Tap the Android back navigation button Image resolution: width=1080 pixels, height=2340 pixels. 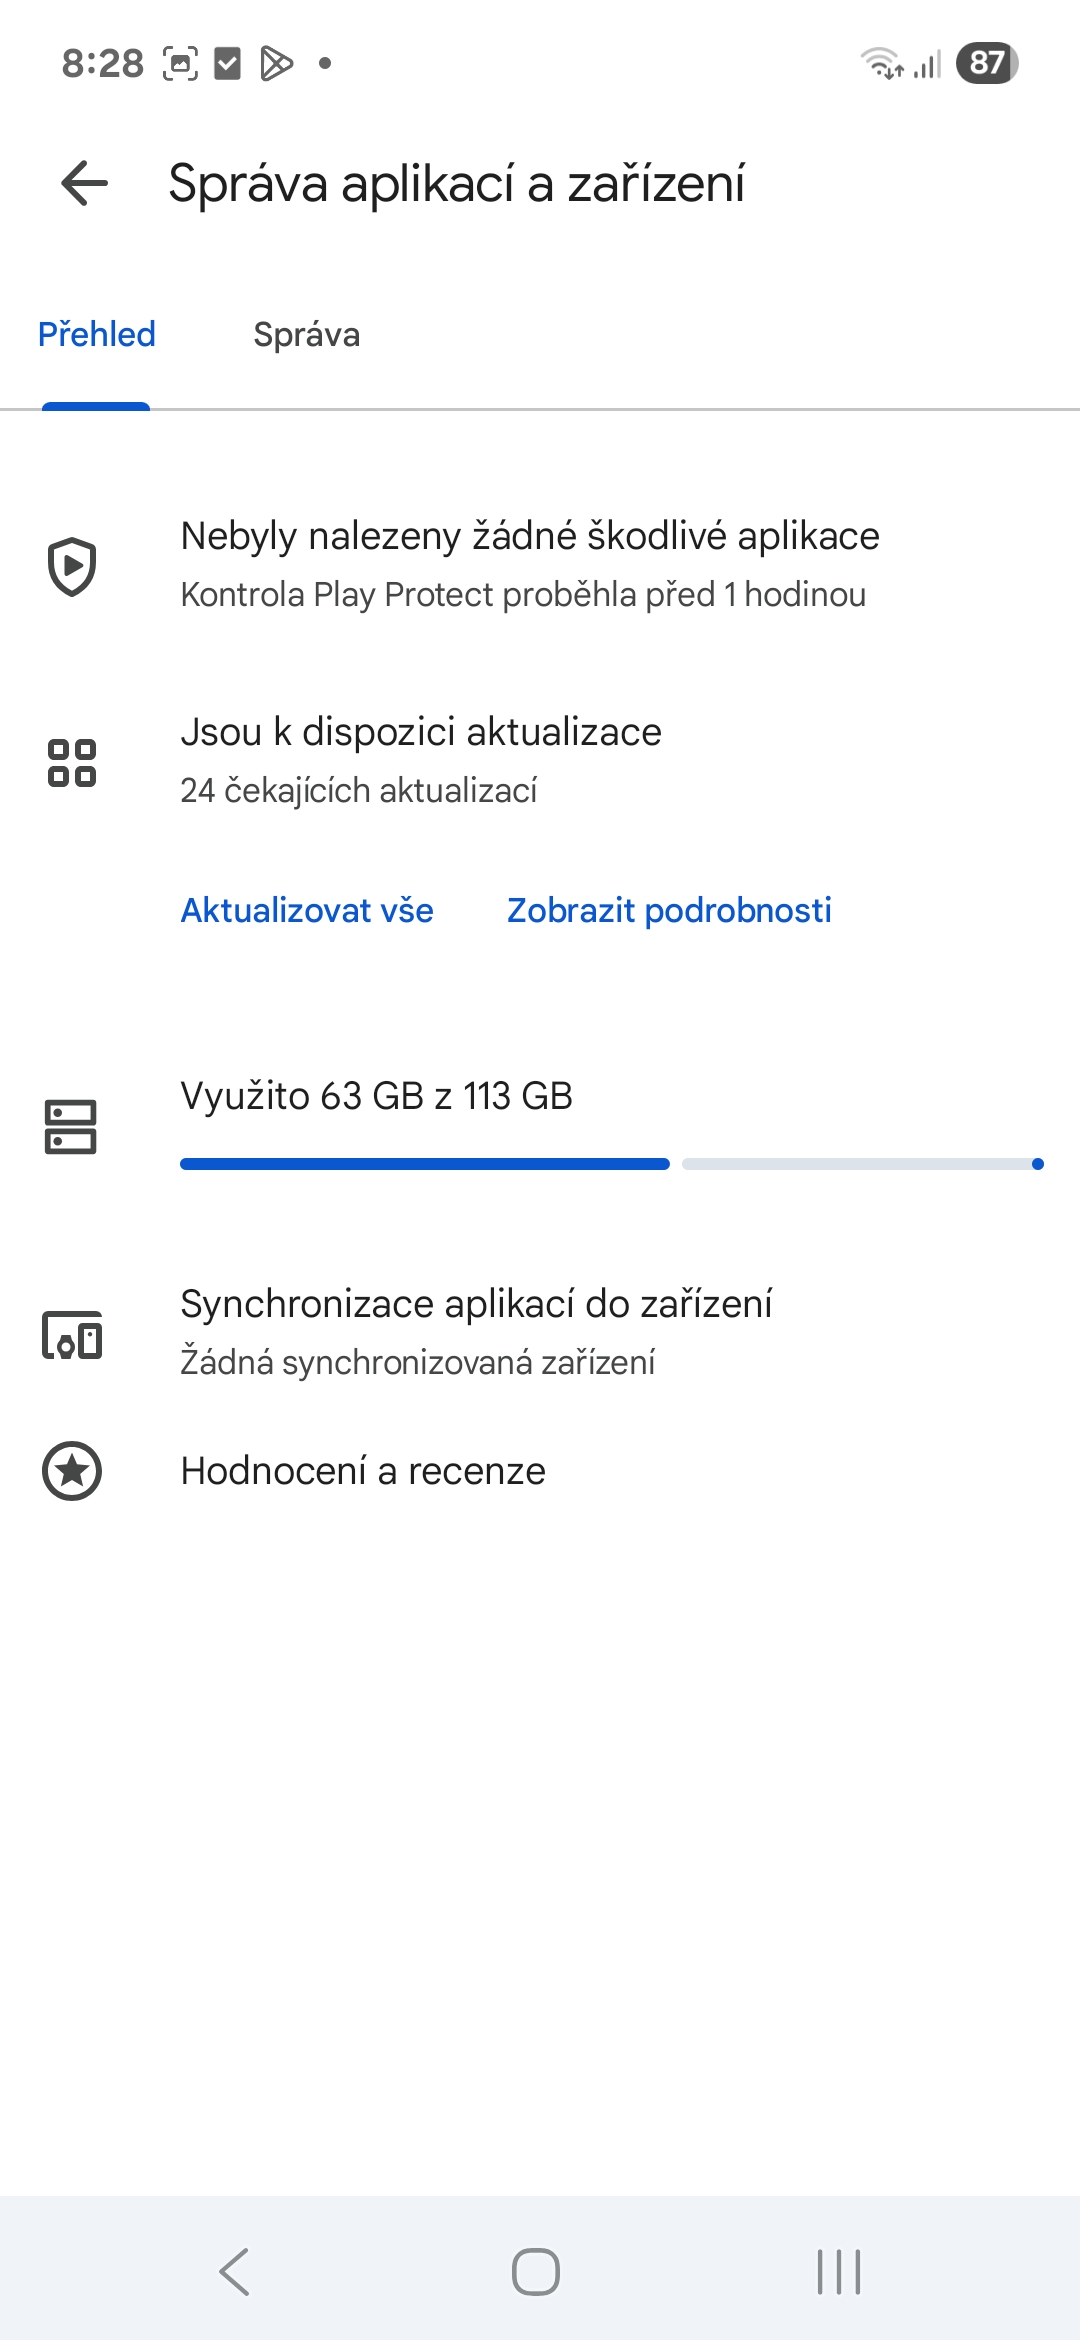(x=235, y=2272)
